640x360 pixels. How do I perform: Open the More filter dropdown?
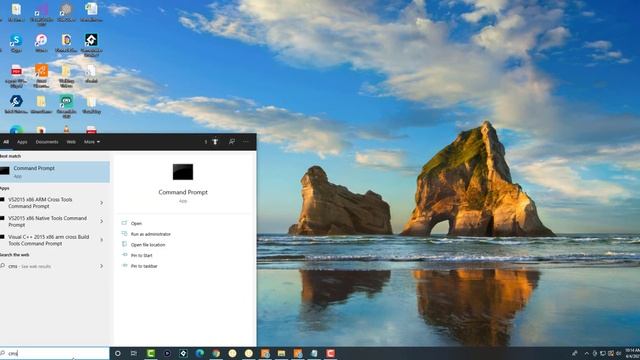92,142
